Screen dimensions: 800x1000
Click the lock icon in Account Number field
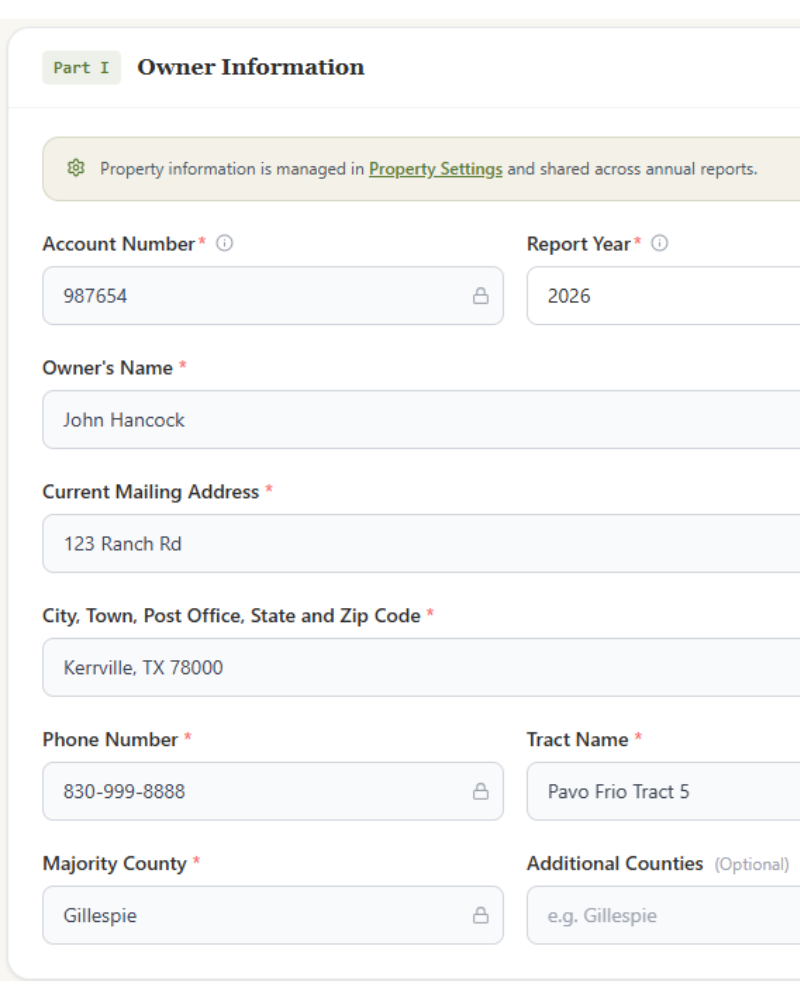(481, 296)
